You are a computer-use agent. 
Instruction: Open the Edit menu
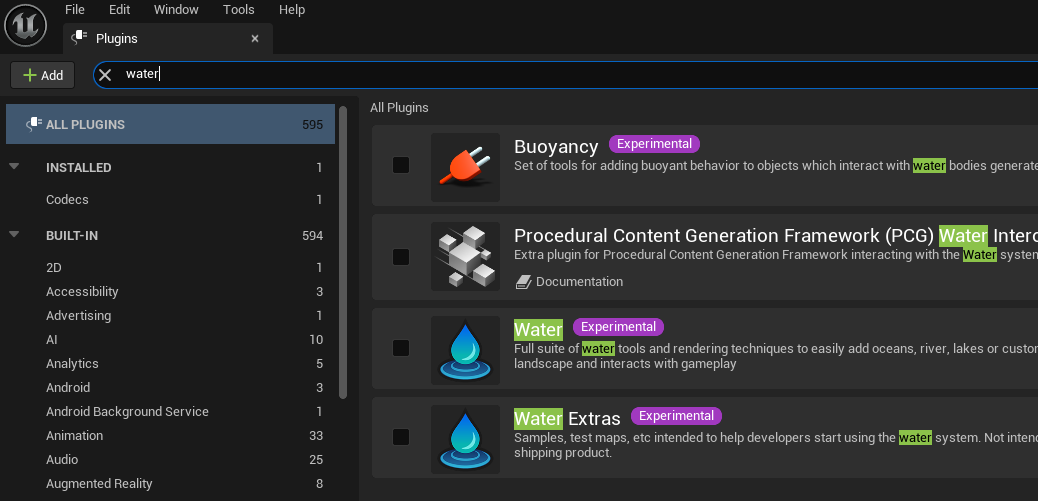pyautogui.click(x=120, y=9)
